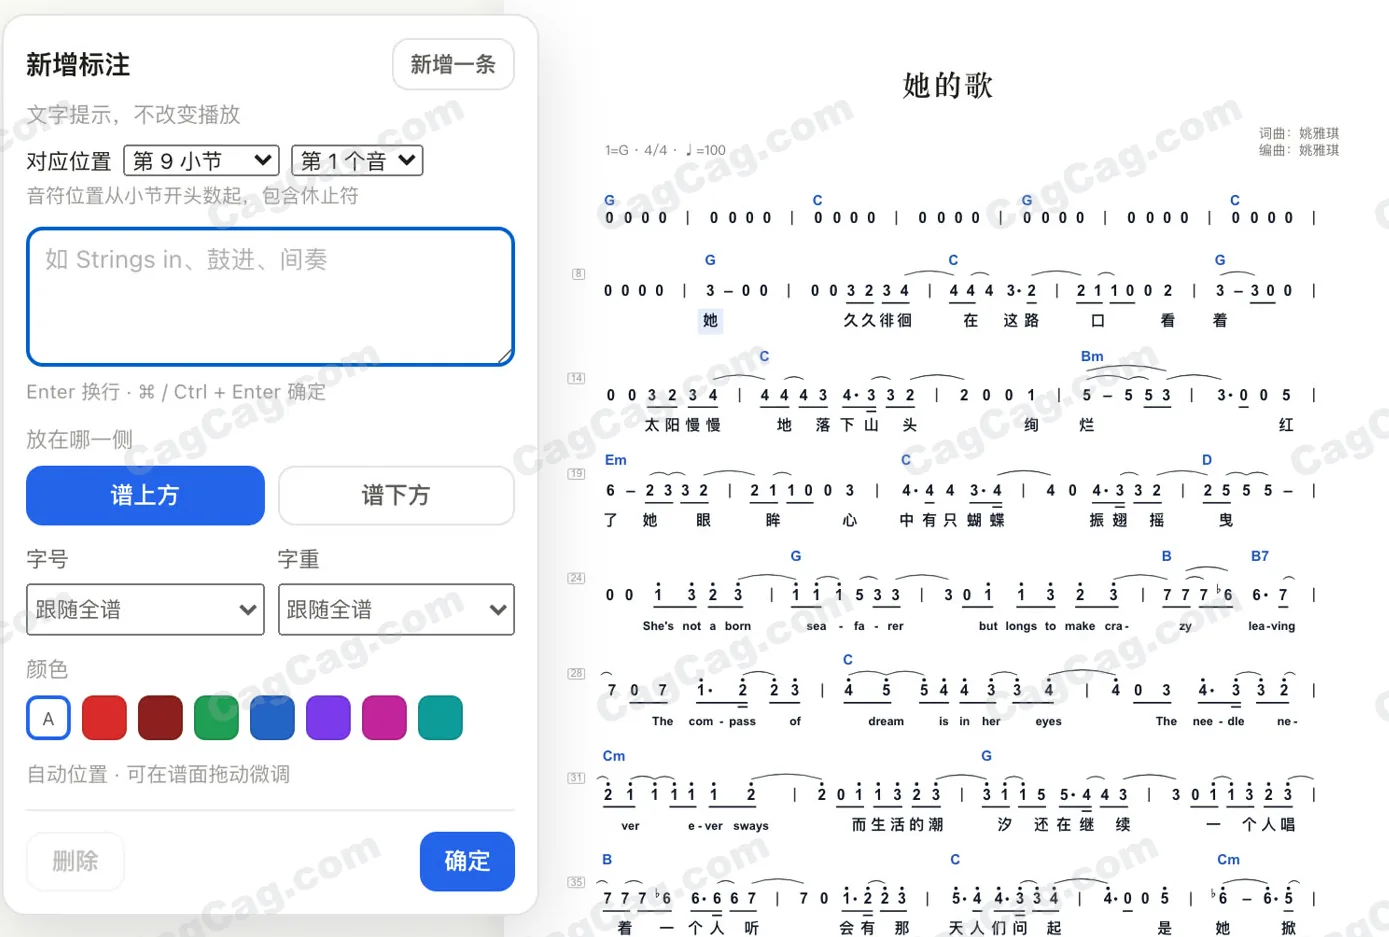Select 谱下方 placement option
This screenshot has width=1389, height=937.
(396, 495)
